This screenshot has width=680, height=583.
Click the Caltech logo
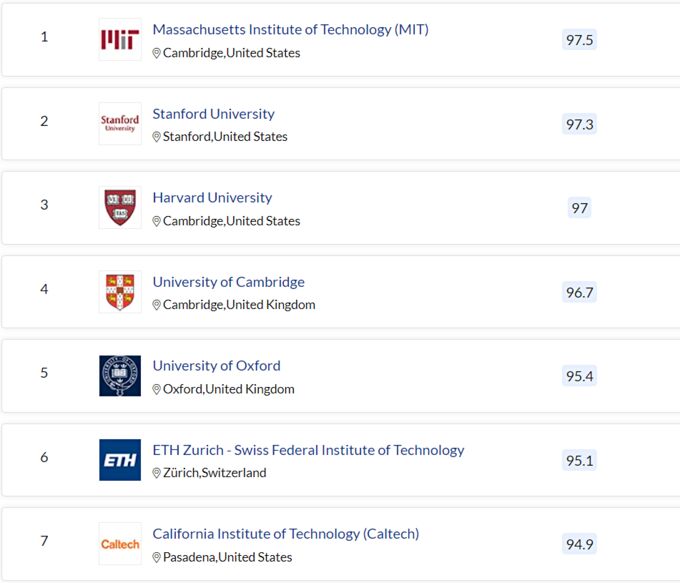120,543
